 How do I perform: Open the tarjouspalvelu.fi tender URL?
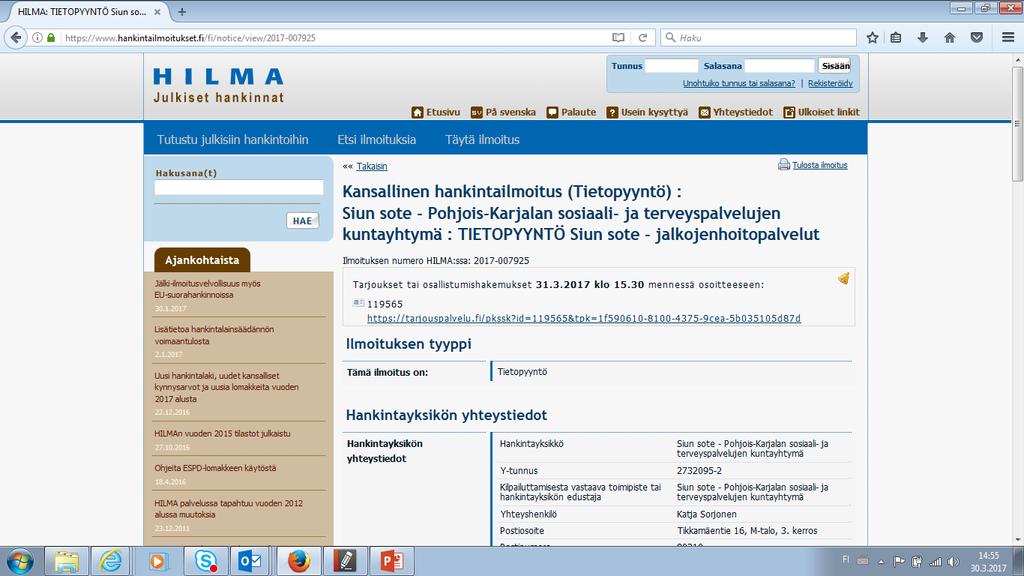584,319
